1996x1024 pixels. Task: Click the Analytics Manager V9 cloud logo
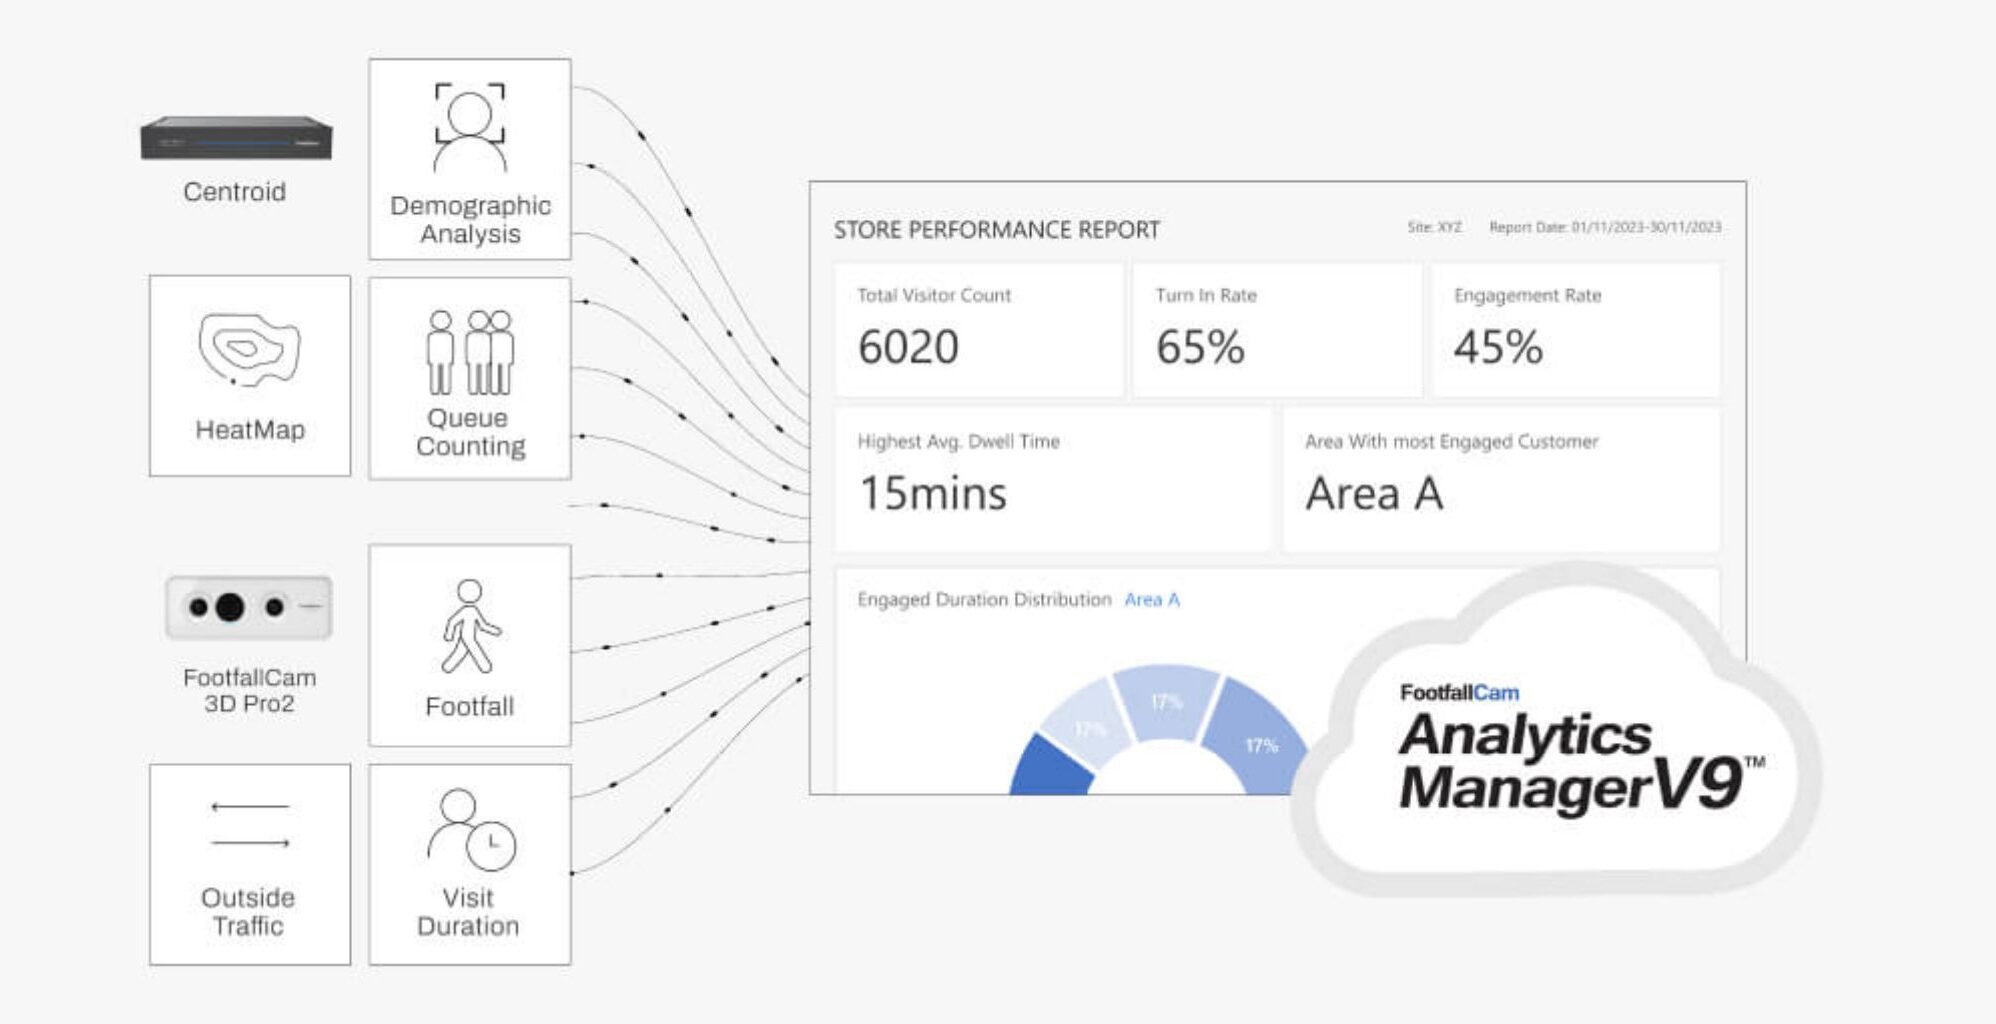pyautogui.click(x=1558, y=730)
